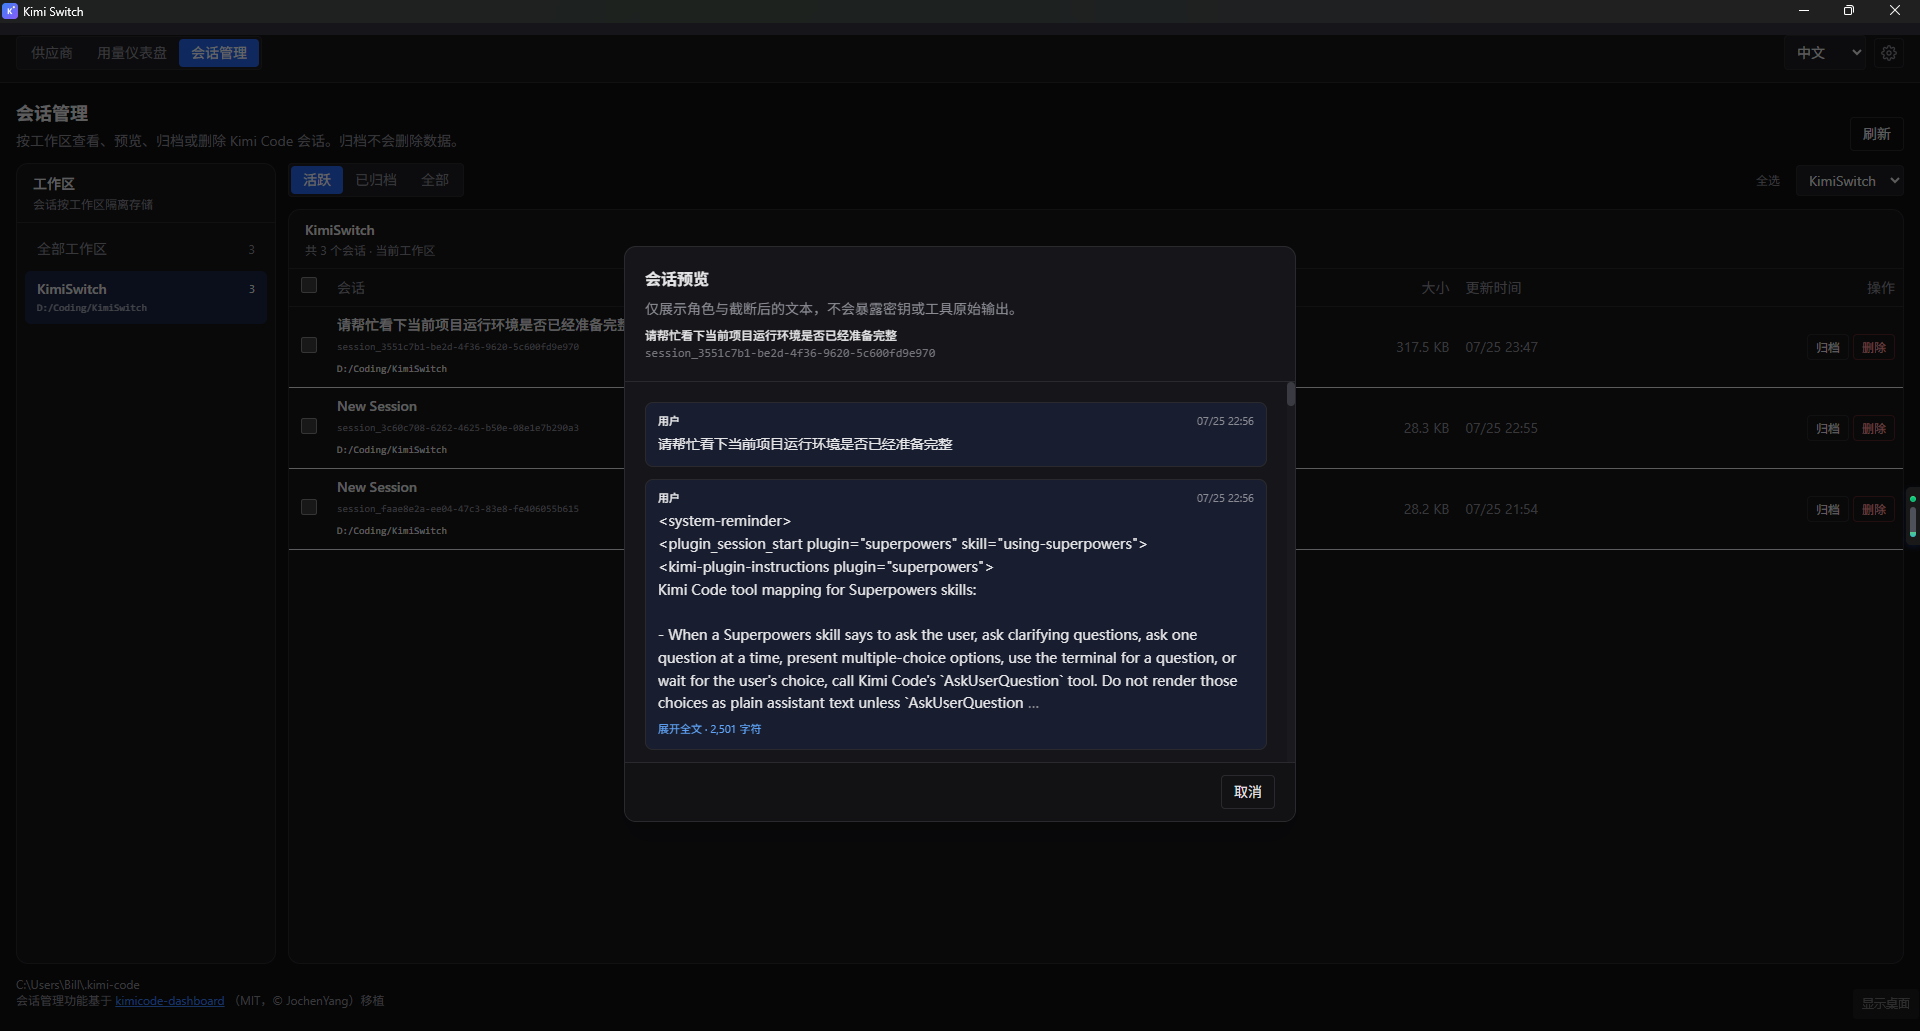Show the 已归档 sessions filter
This screenshot has height=1031, width=1920.
click(376, 180)
